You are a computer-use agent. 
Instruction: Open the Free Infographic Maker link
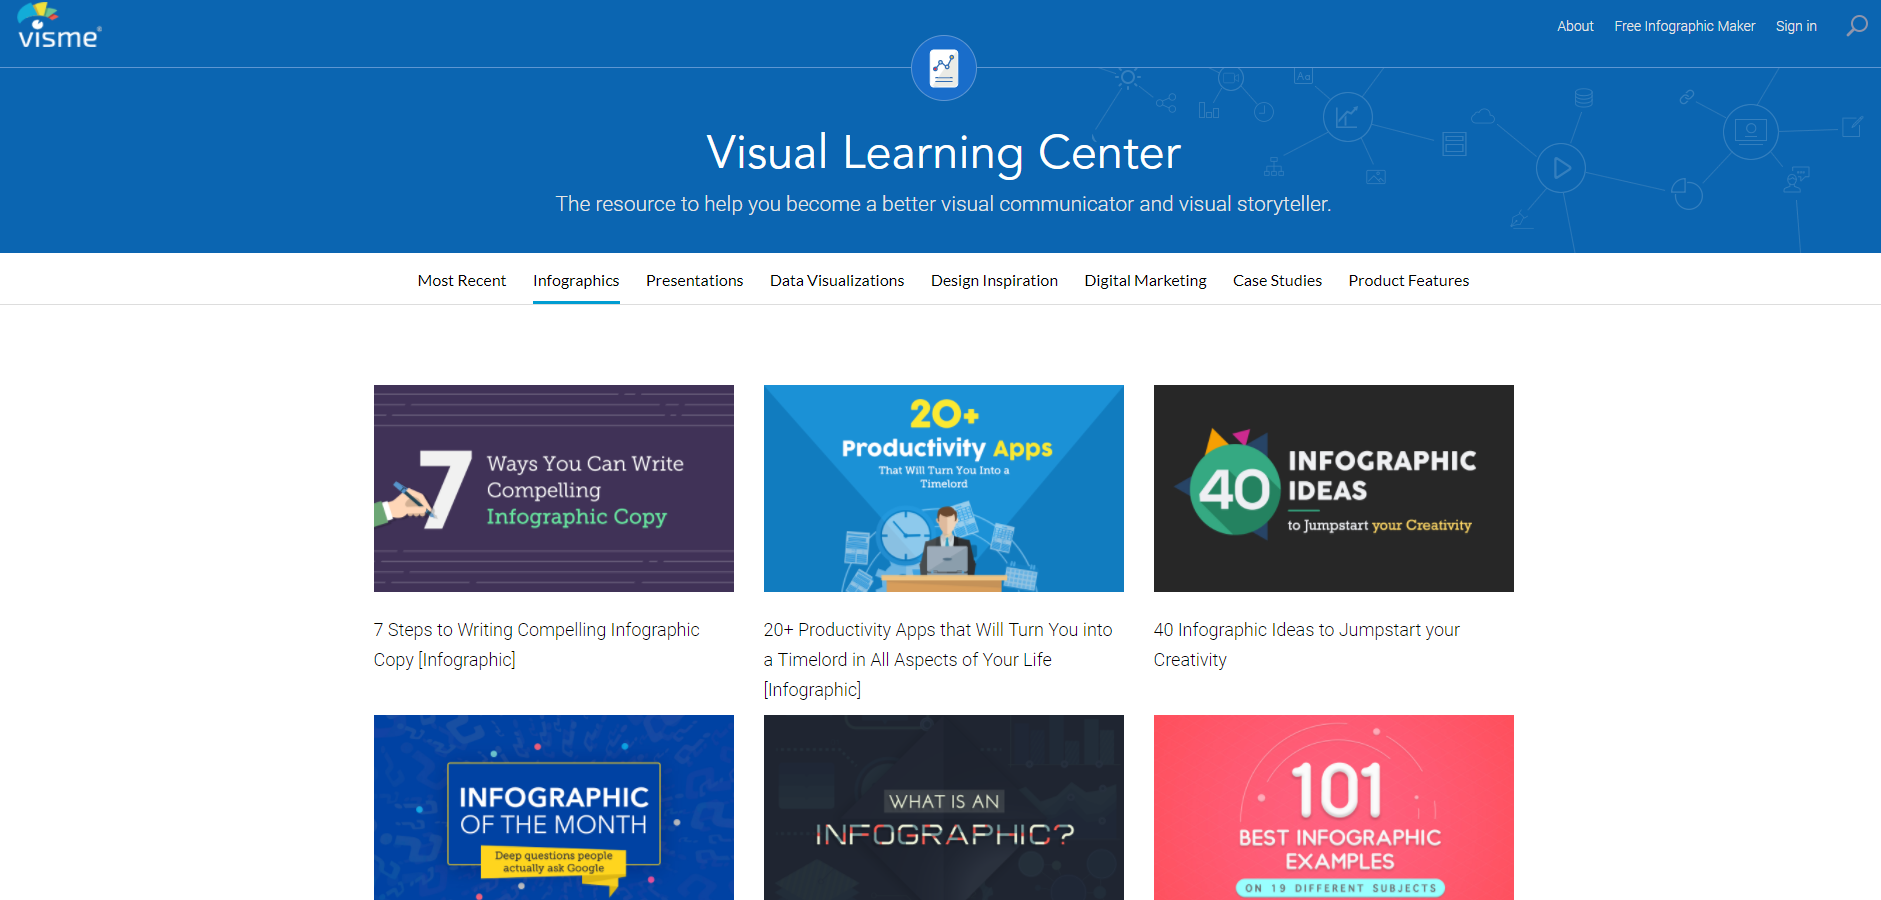click(1684, 26)
